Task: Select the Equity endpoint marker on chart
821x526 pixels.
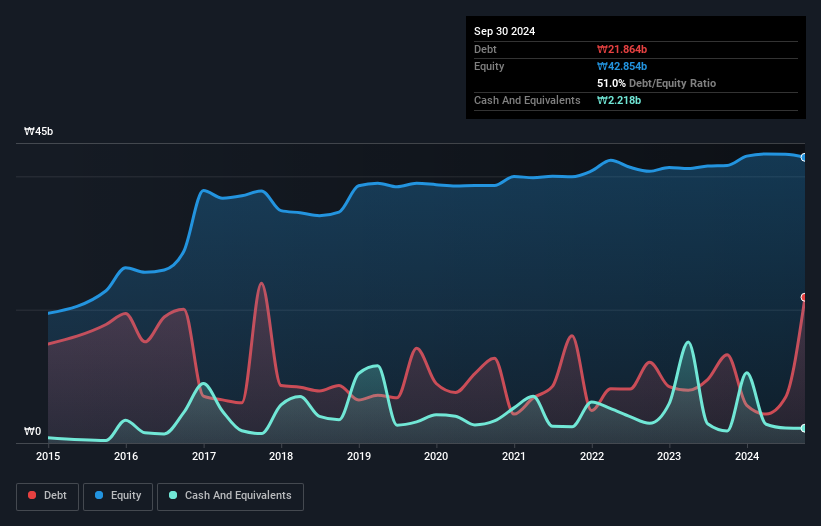Action: [x=804, y=157]
